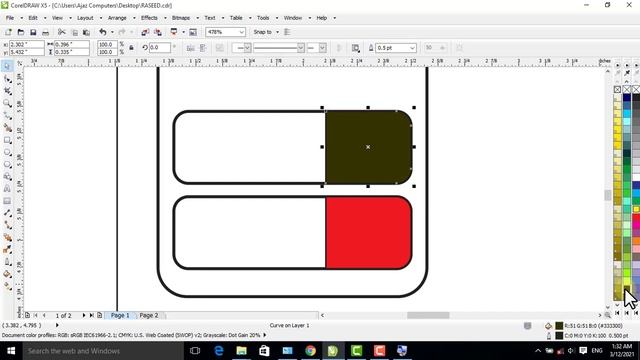Open the Bitmaps menu
Screen dimensions: 640x360
pyautogui.click(x=181, y=18)
